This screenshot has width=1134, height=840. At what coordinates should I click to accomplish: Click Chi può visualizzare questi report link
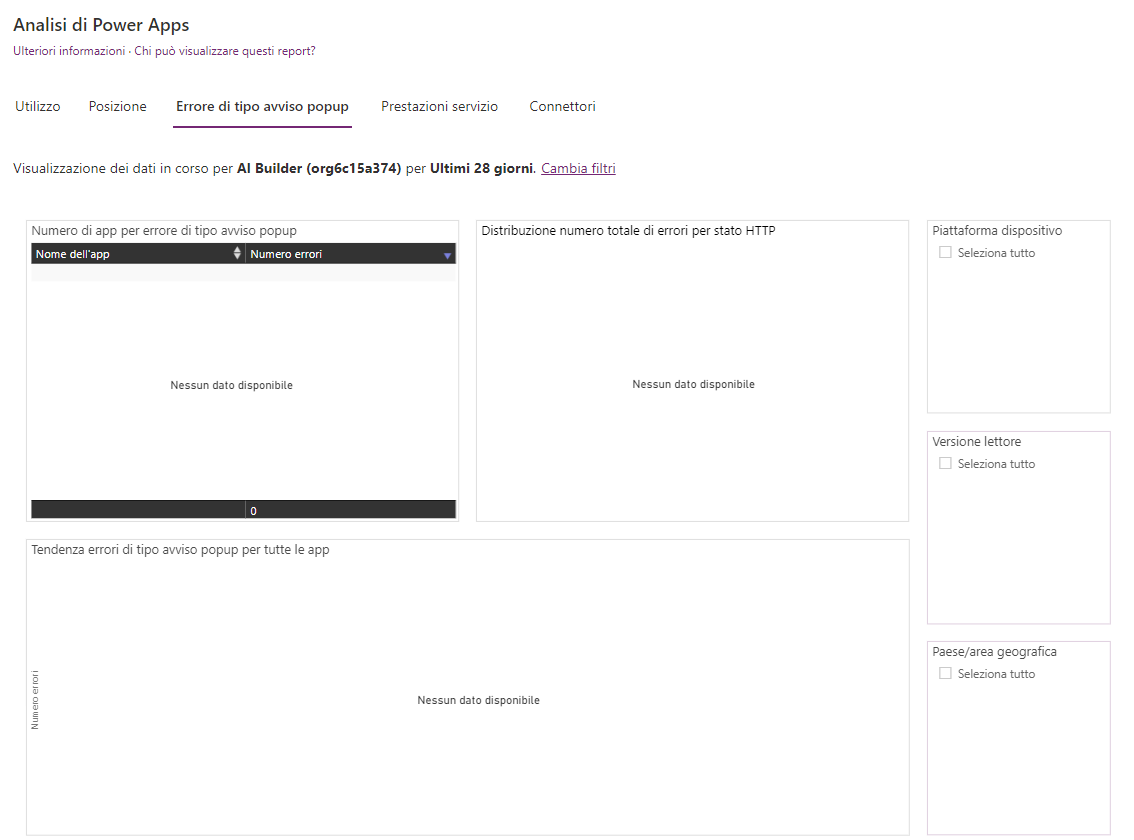(x=222, y=50)
